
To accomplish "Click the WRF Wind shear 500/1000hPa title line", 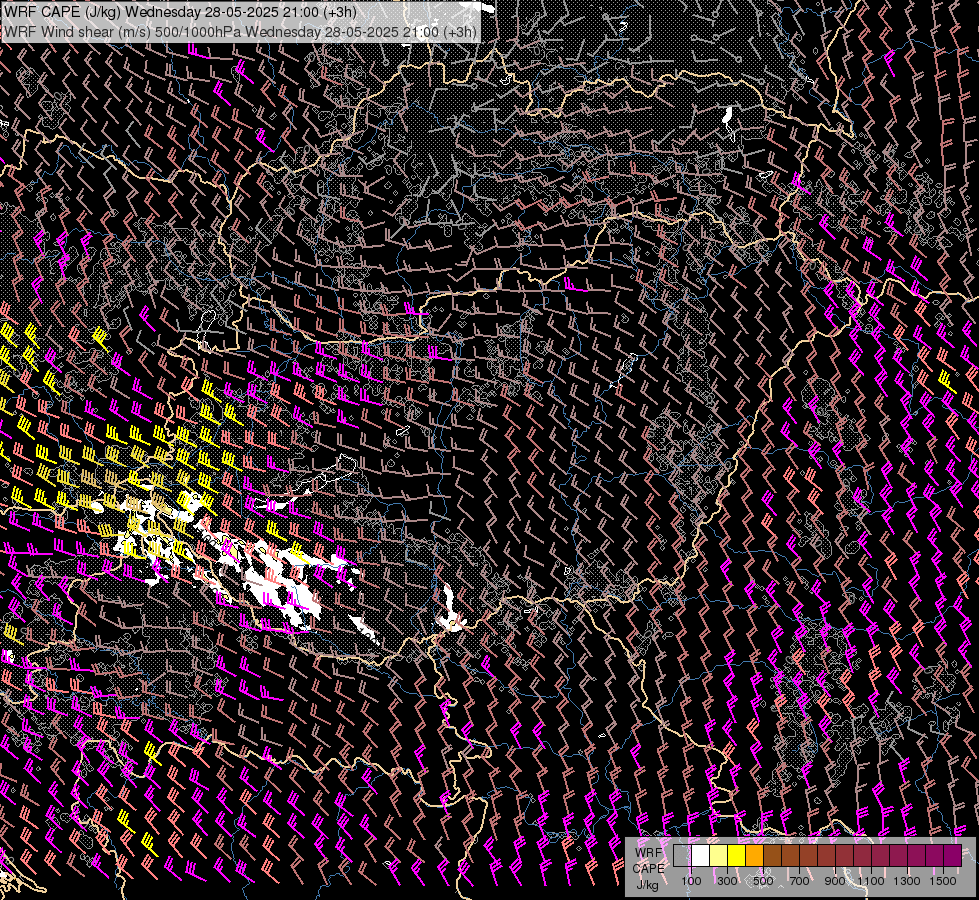I will click(x=240, y=32).
